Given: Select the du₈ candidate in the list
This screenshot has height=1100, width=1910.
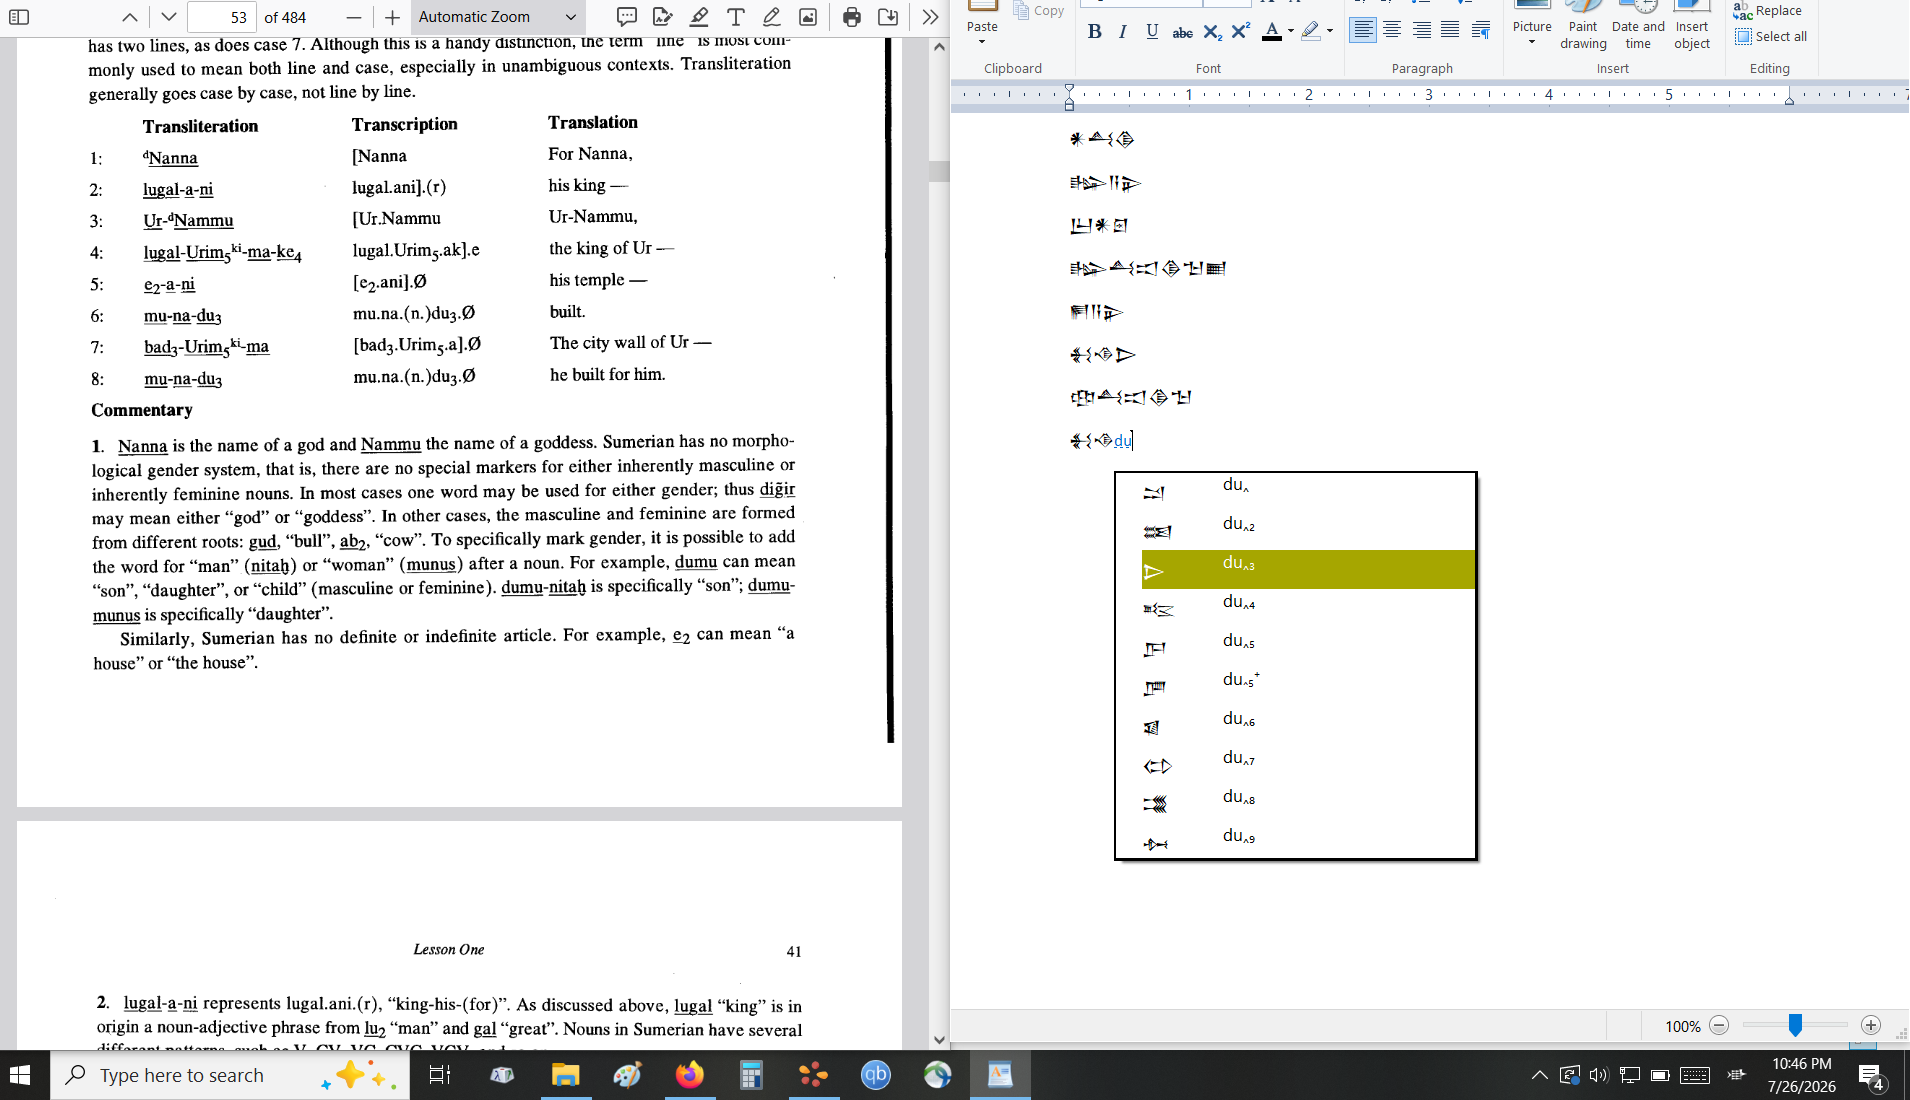Looking at the screenshot, I should pos(1308,803).
